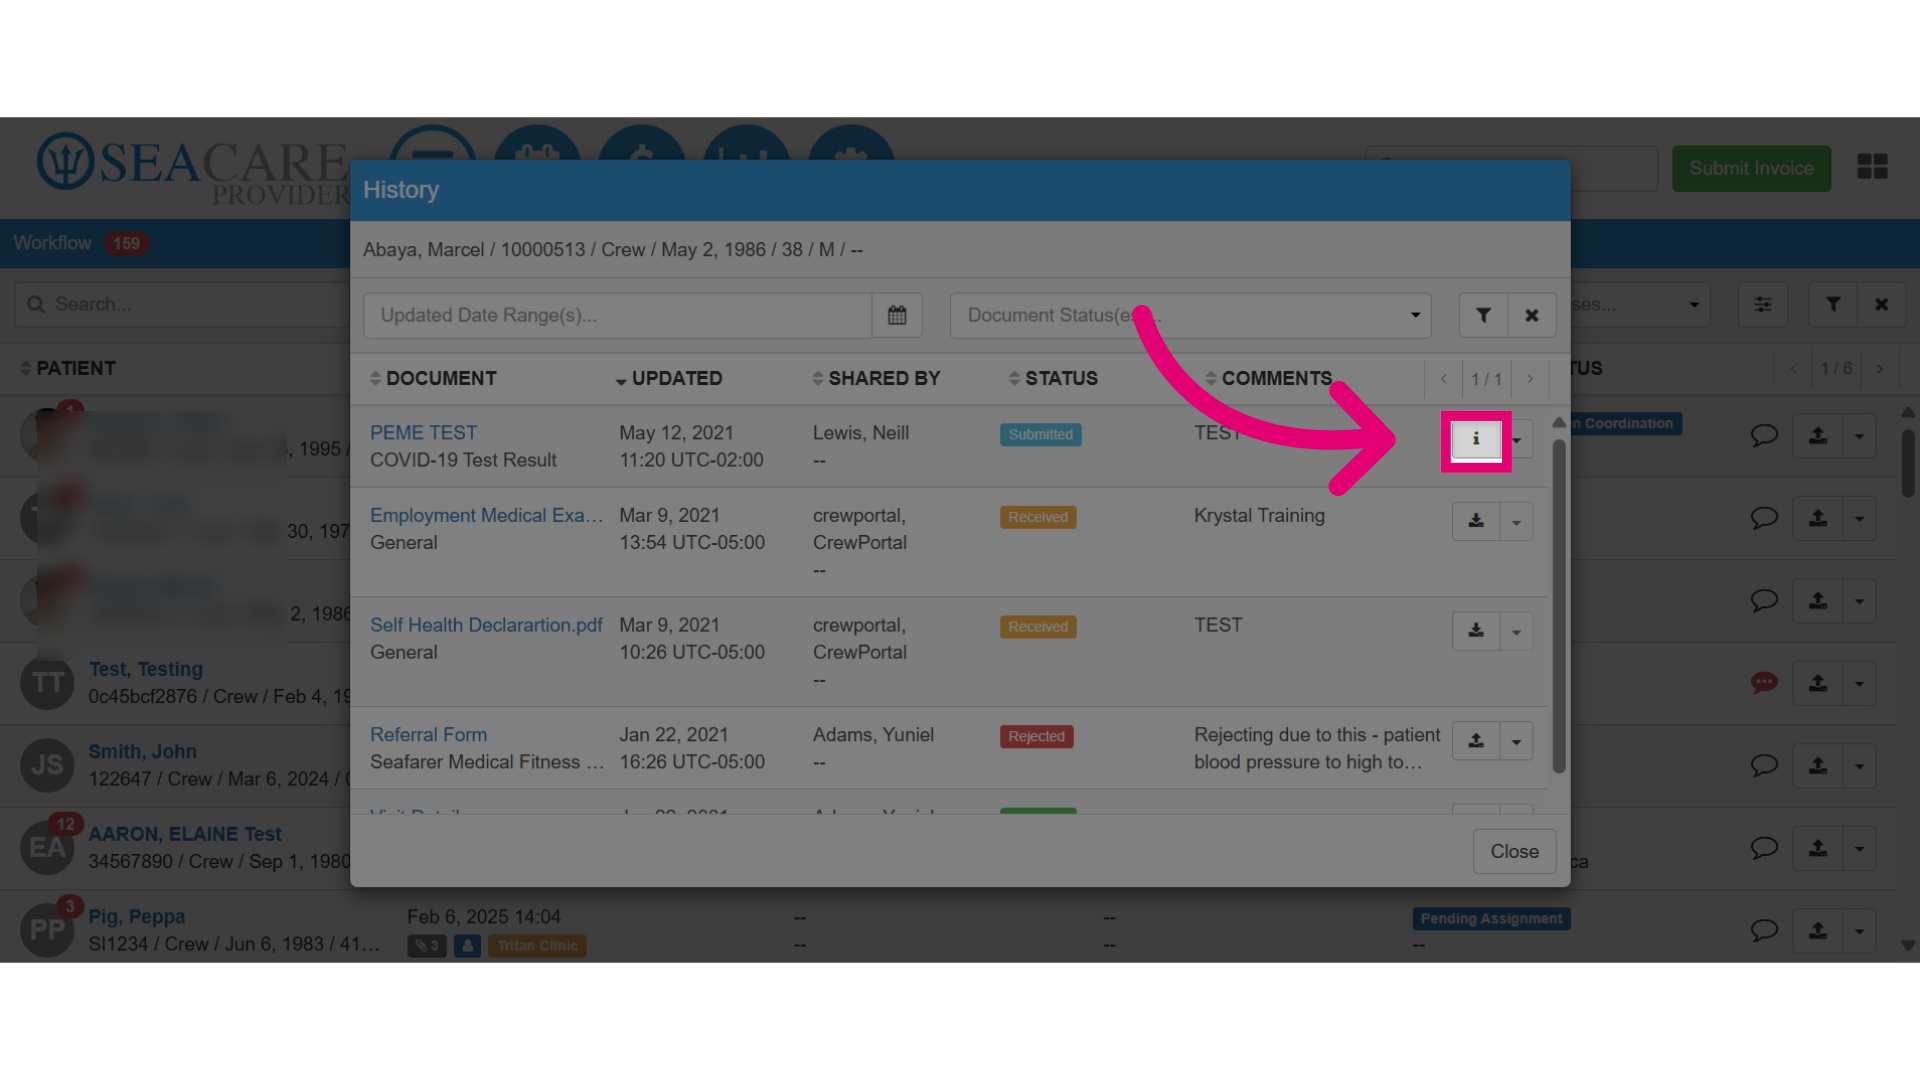Go to previous page in History
This screenshot has height=1080, width=1920.
coord(1443,379)
